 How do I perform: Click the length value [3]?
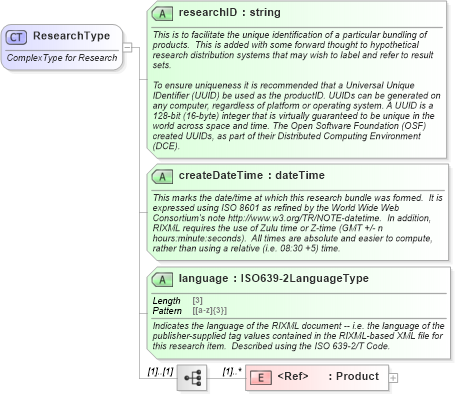197,300
